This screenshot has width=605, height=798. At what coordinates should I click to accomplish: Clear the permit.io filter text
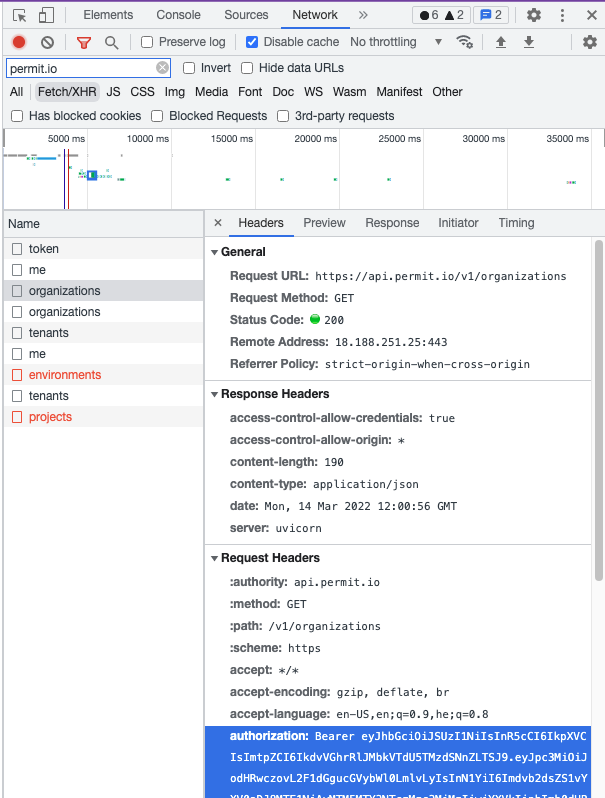[x=162, y=68]
